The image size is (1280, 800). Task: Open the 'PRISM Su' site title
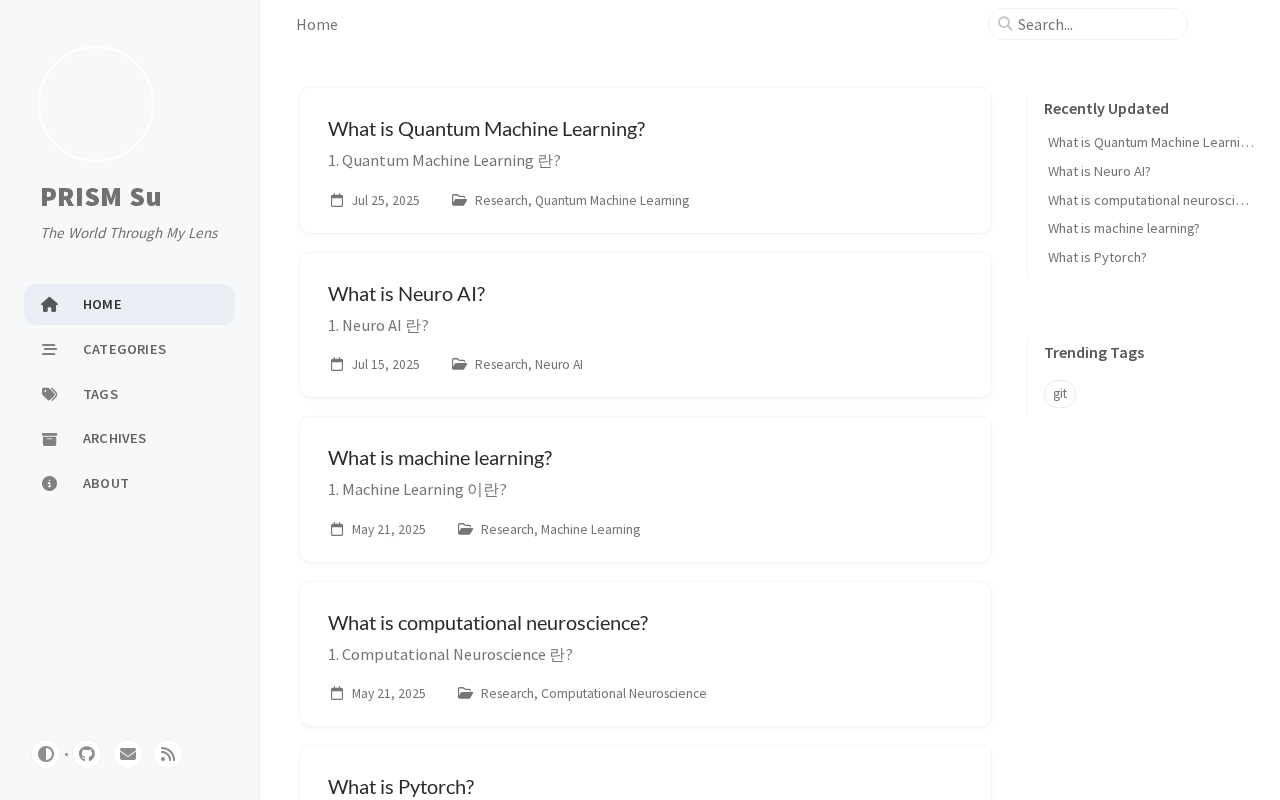101,197
